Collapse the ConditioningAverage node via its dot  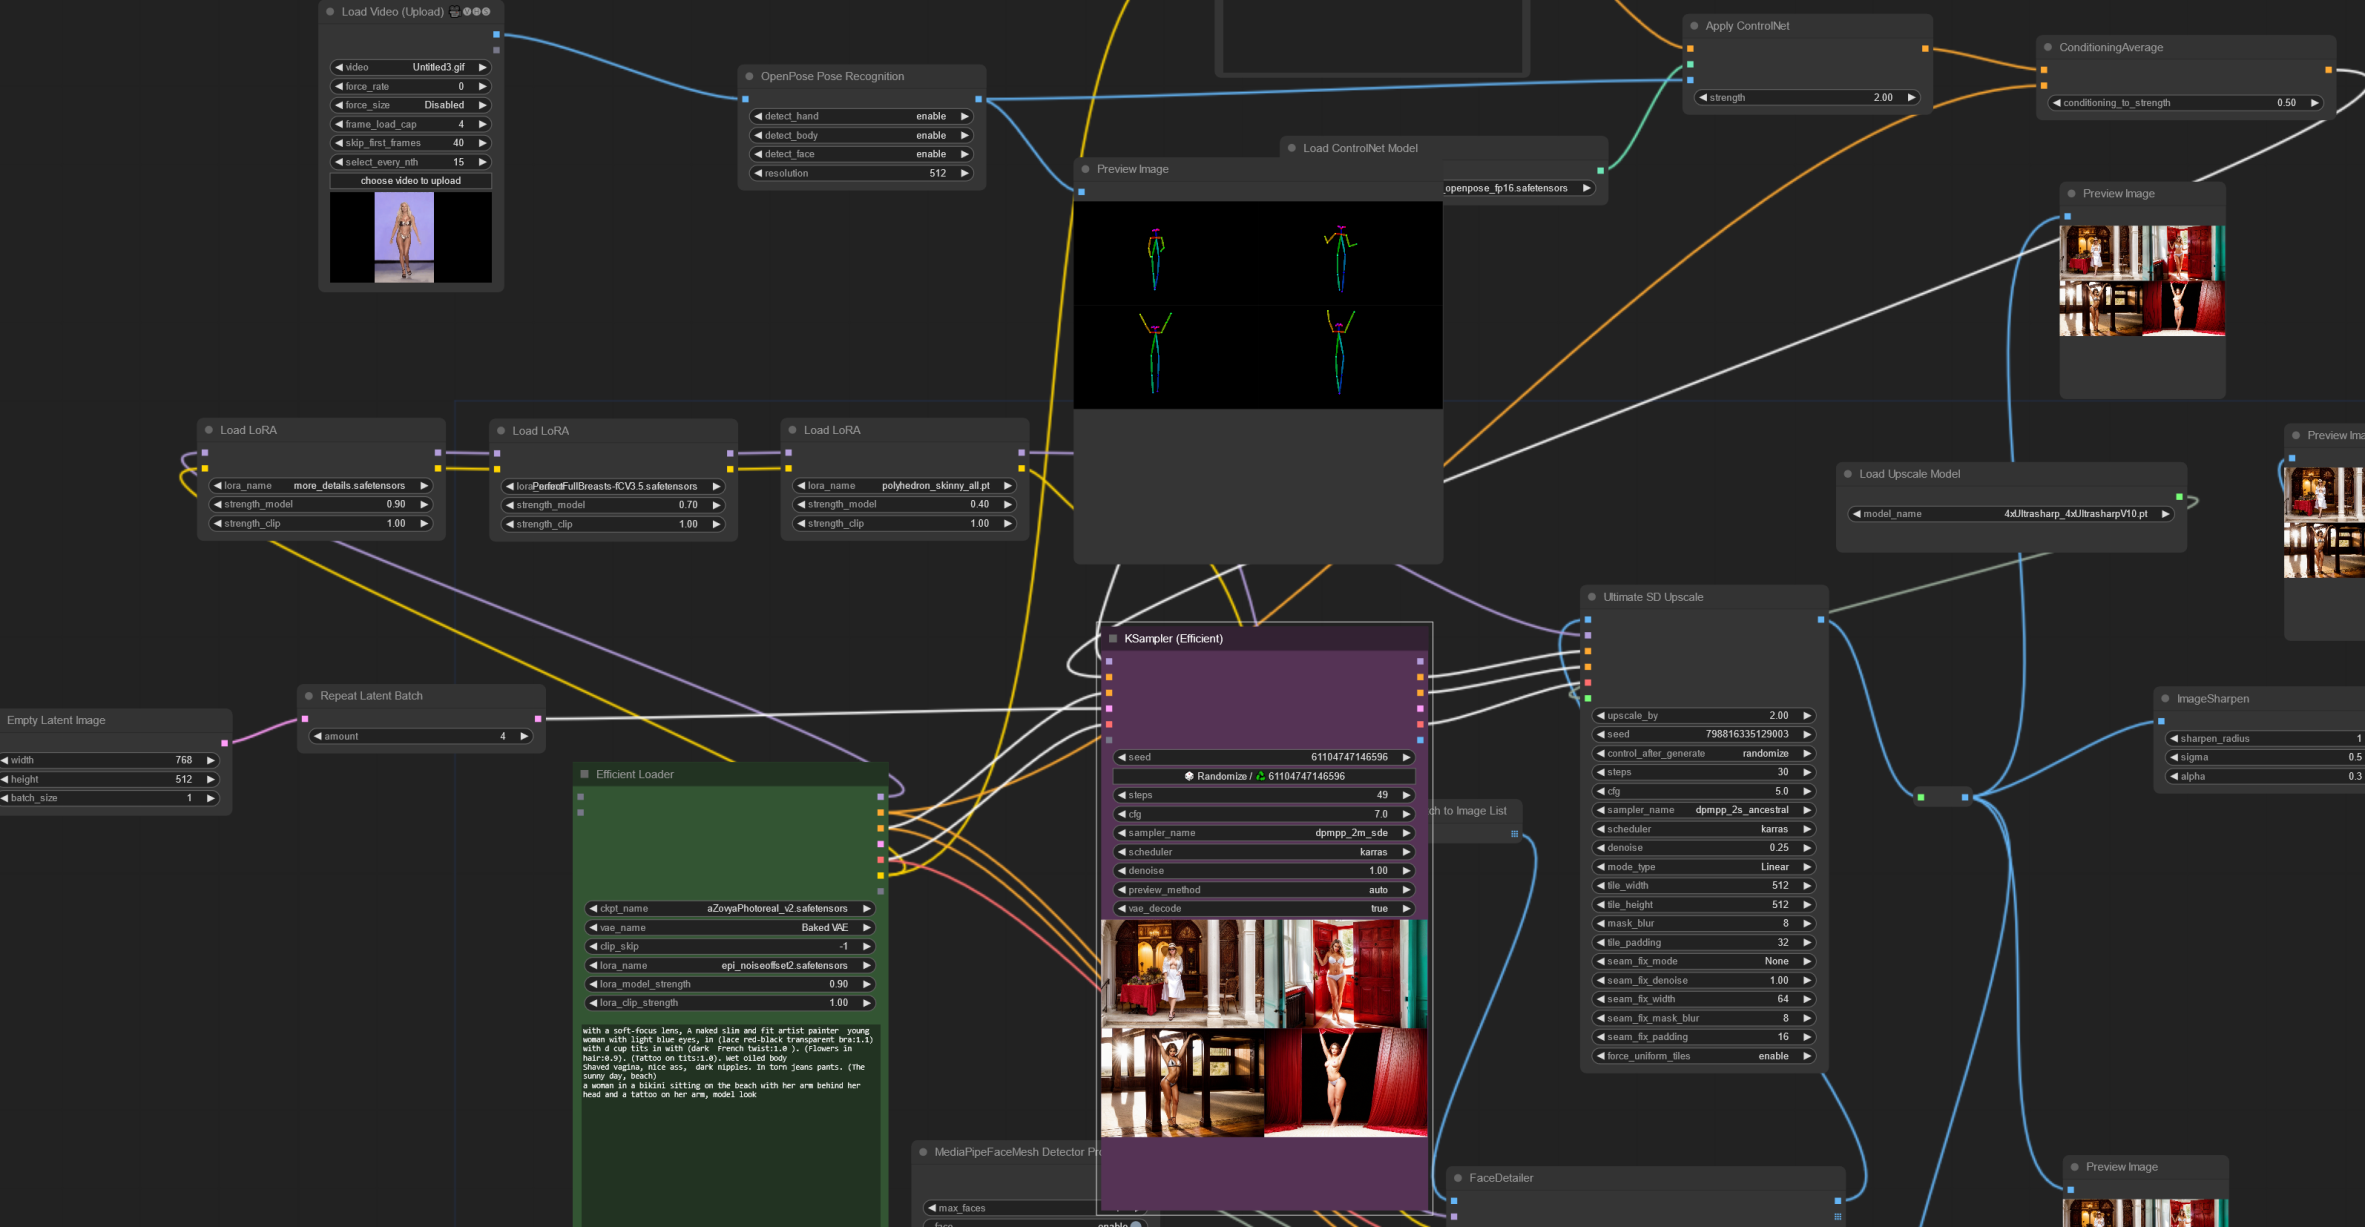pos(2048,46)
